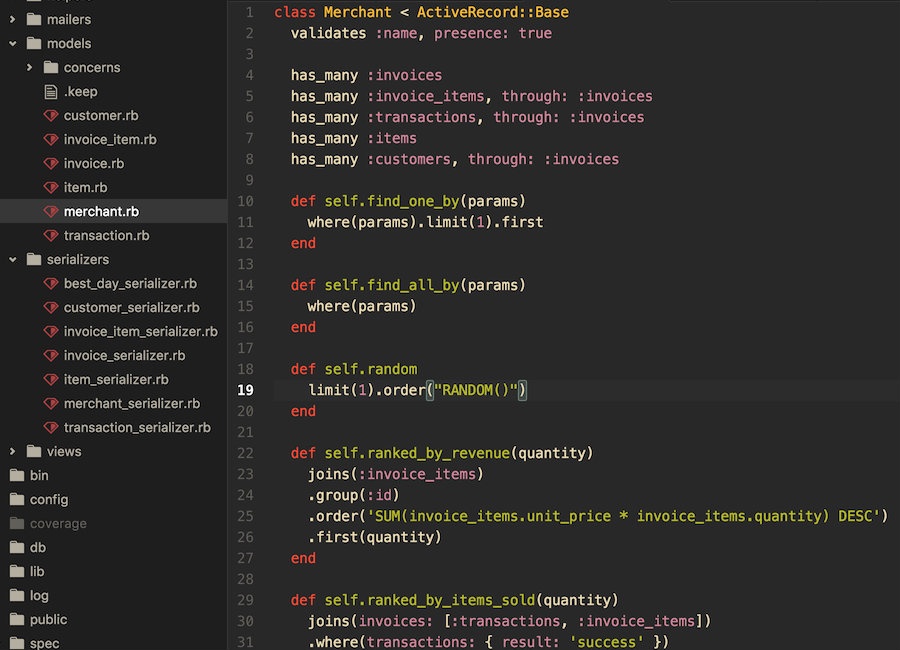
Task: Click the Ruby icon beside item_serializer.rb
Action: [51, 380]
